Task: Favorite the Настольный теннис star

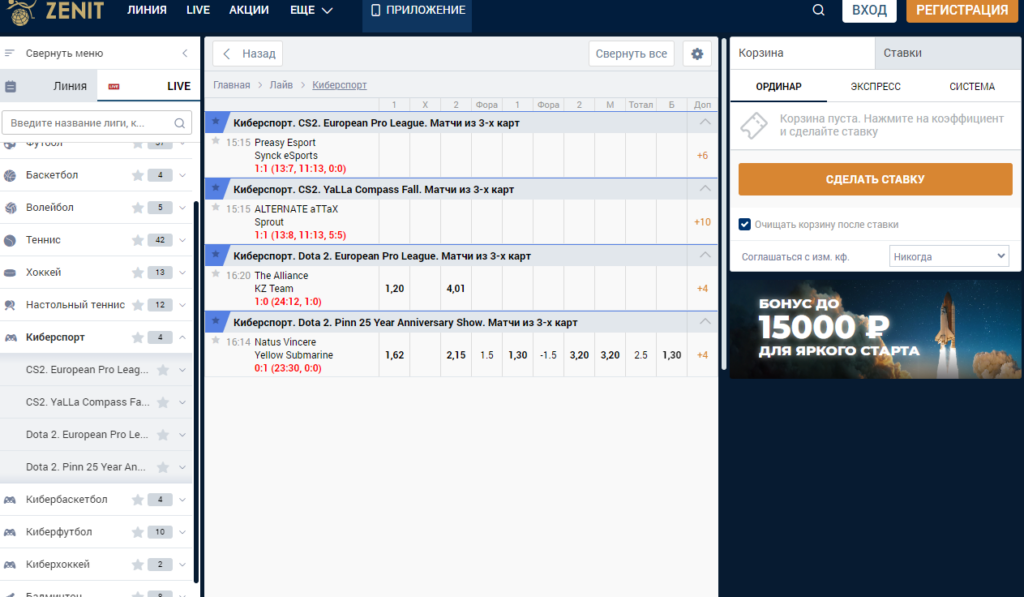Action: pyautogui.click(x=137, y=305)
